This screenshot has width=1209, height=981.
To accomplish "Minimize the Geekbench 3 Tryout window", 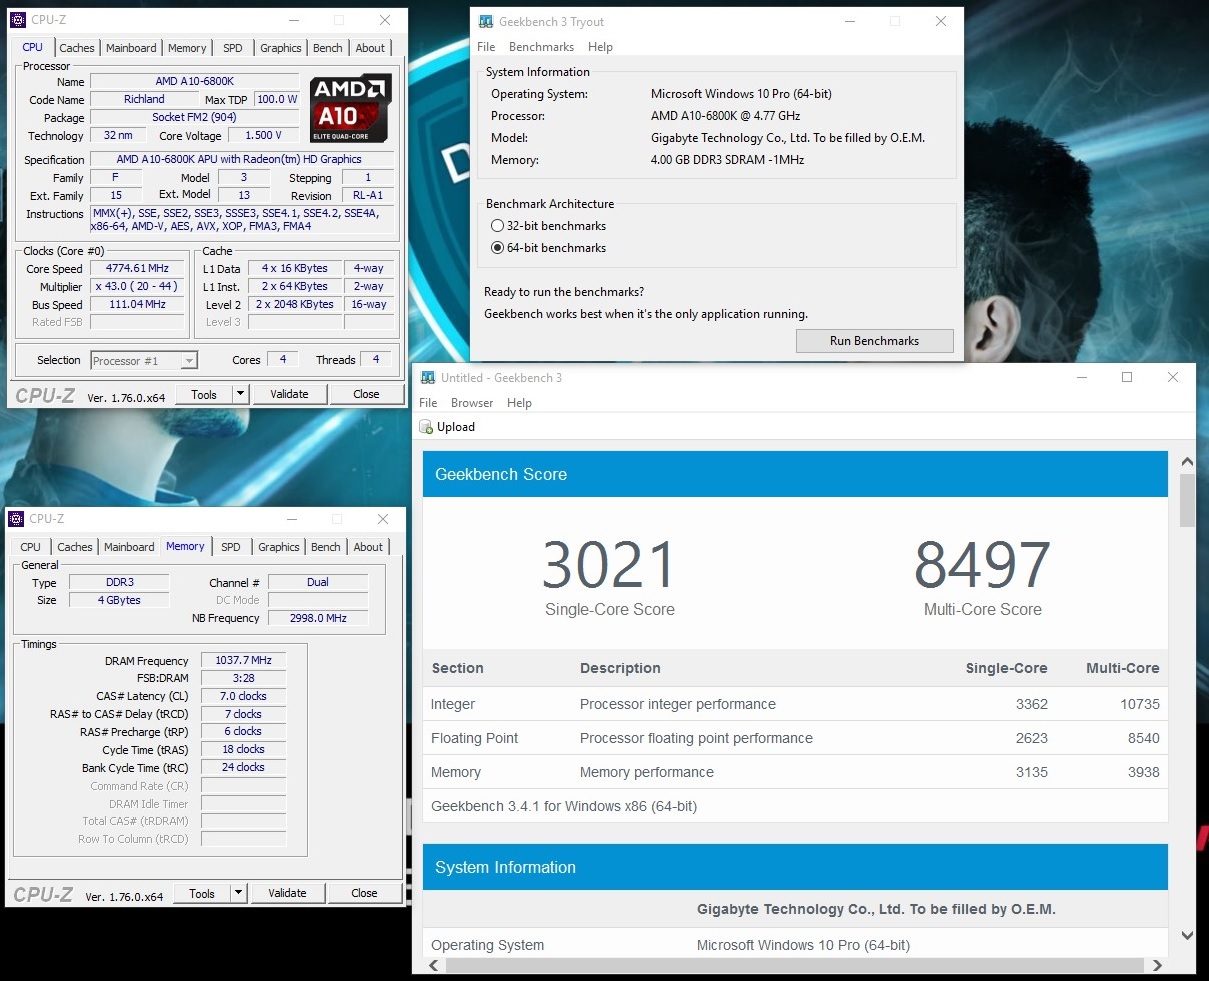I will [x=849, y=21].
